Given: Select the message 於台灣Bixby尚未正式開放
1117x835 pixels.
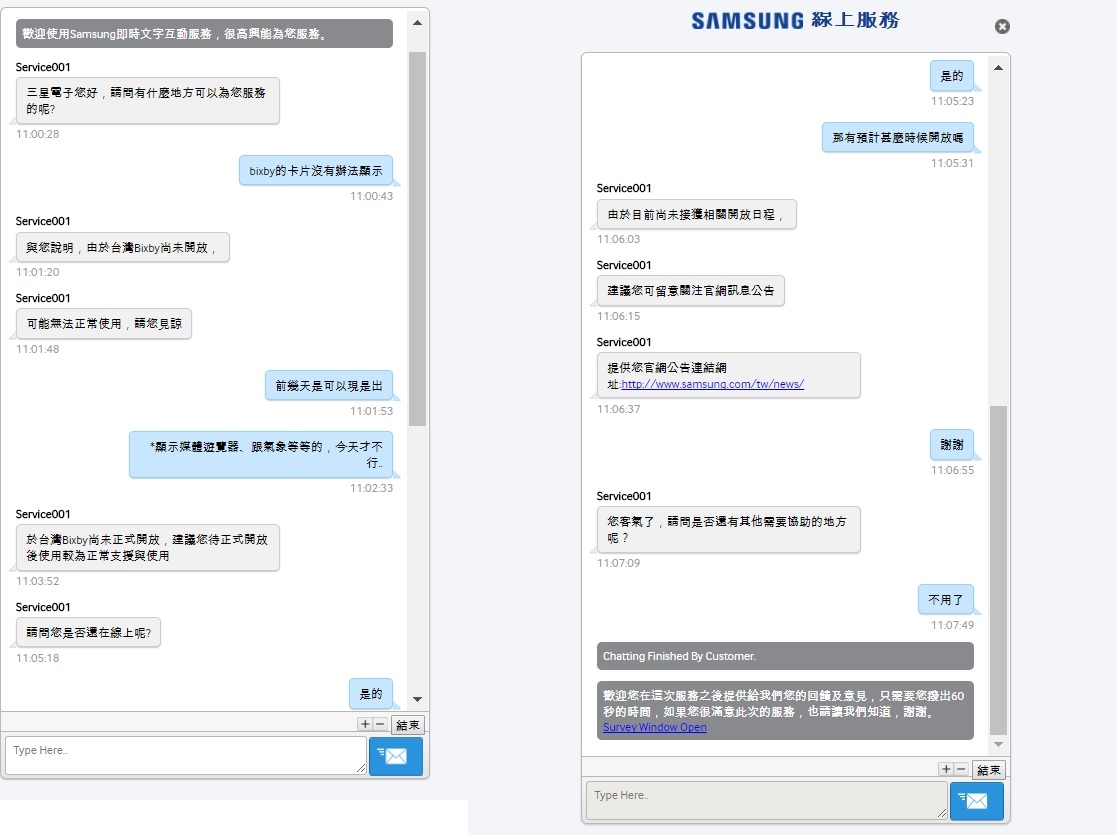Looking at the screenshot, I should [x=147, y=547].
